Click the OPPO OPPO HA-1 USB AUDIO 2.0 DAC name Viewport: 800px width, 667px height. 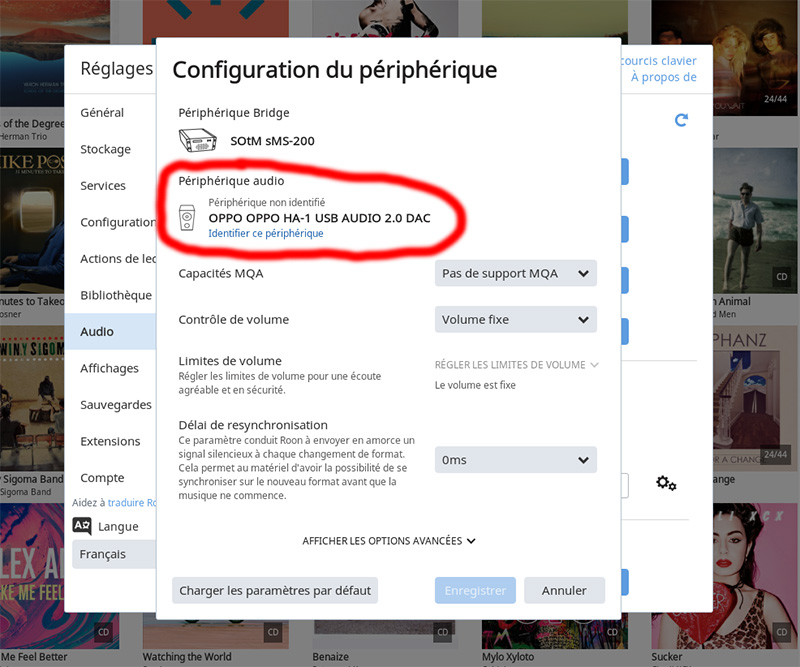click(x=319, y=218)
